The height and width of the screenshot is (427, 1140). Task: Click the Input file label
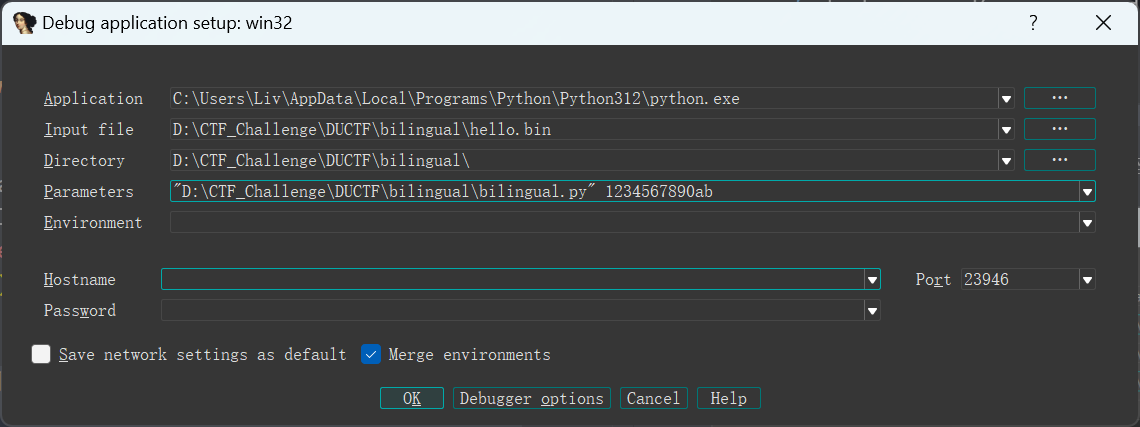point(89,130)
